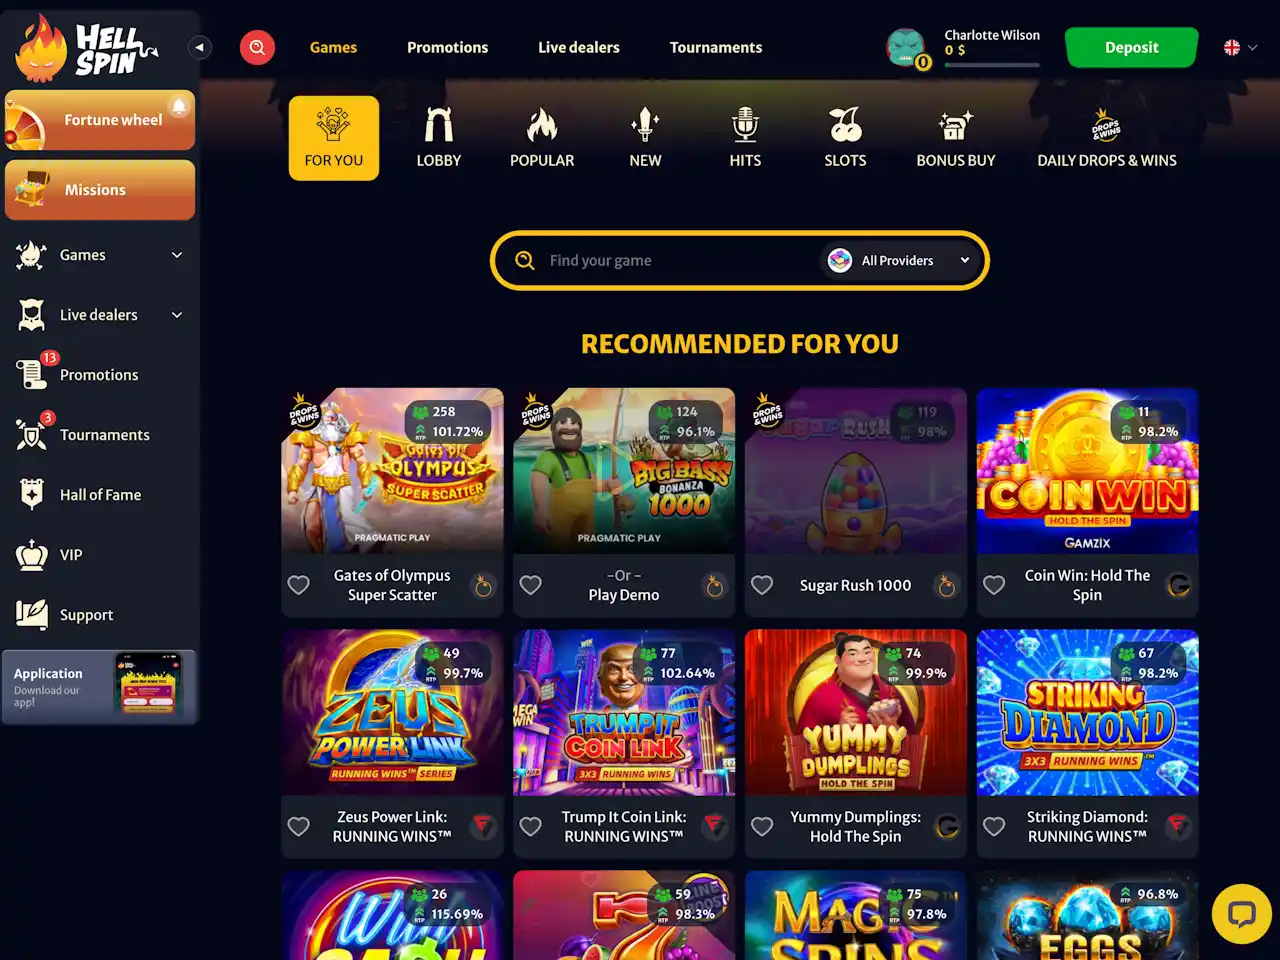Focus the Find your game search field
Viewport: 1280px width, 960px height.
pos(680,260)
